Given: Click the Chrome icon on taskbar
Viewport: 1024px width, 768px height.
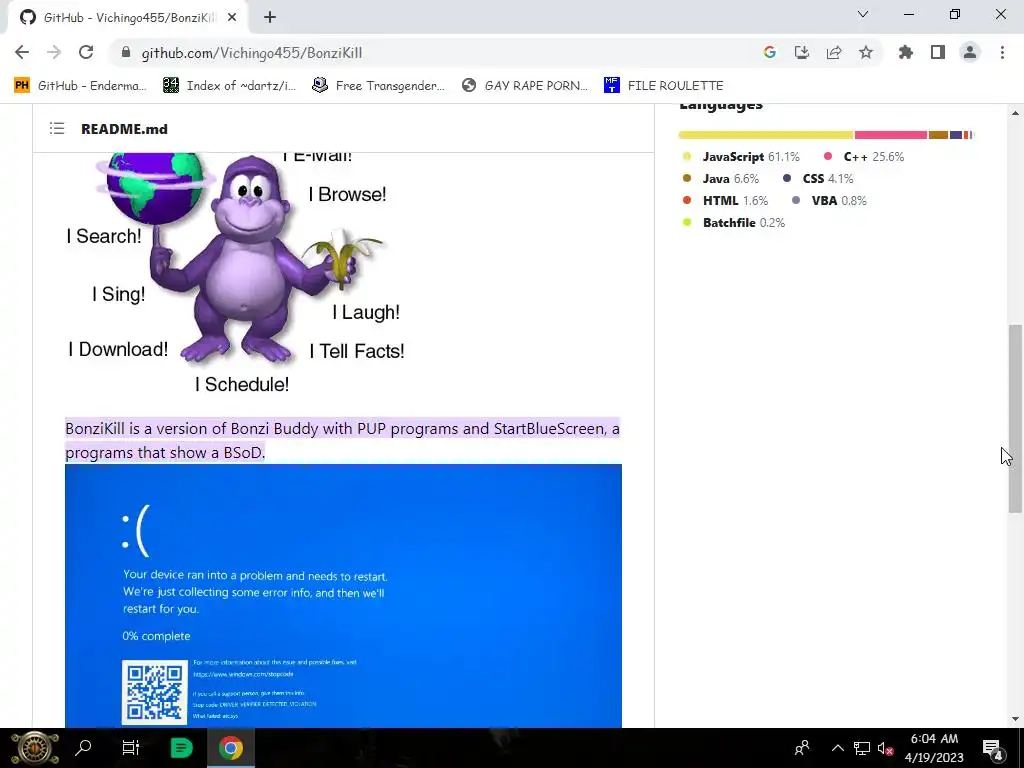Looking at the screenshot, I should 231,748.
